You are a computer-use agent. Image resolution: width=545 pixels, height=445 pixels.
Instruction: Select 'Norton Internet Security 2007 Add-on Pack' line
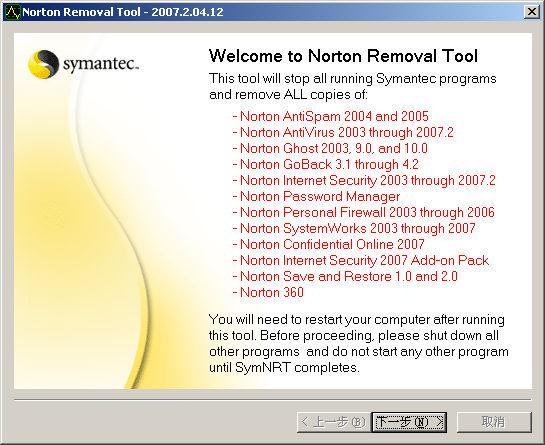click(361, 260)
